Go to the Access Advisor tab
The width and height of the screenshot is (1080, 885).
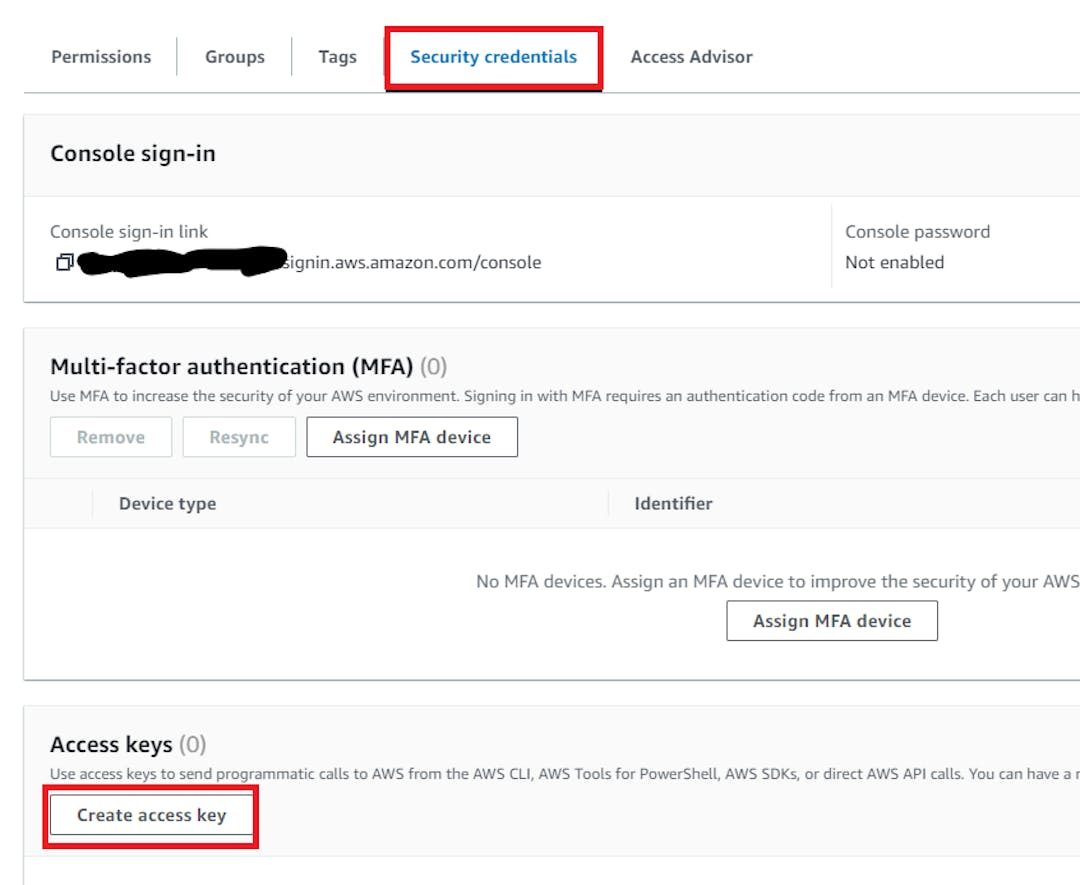[x=691, y=57]
